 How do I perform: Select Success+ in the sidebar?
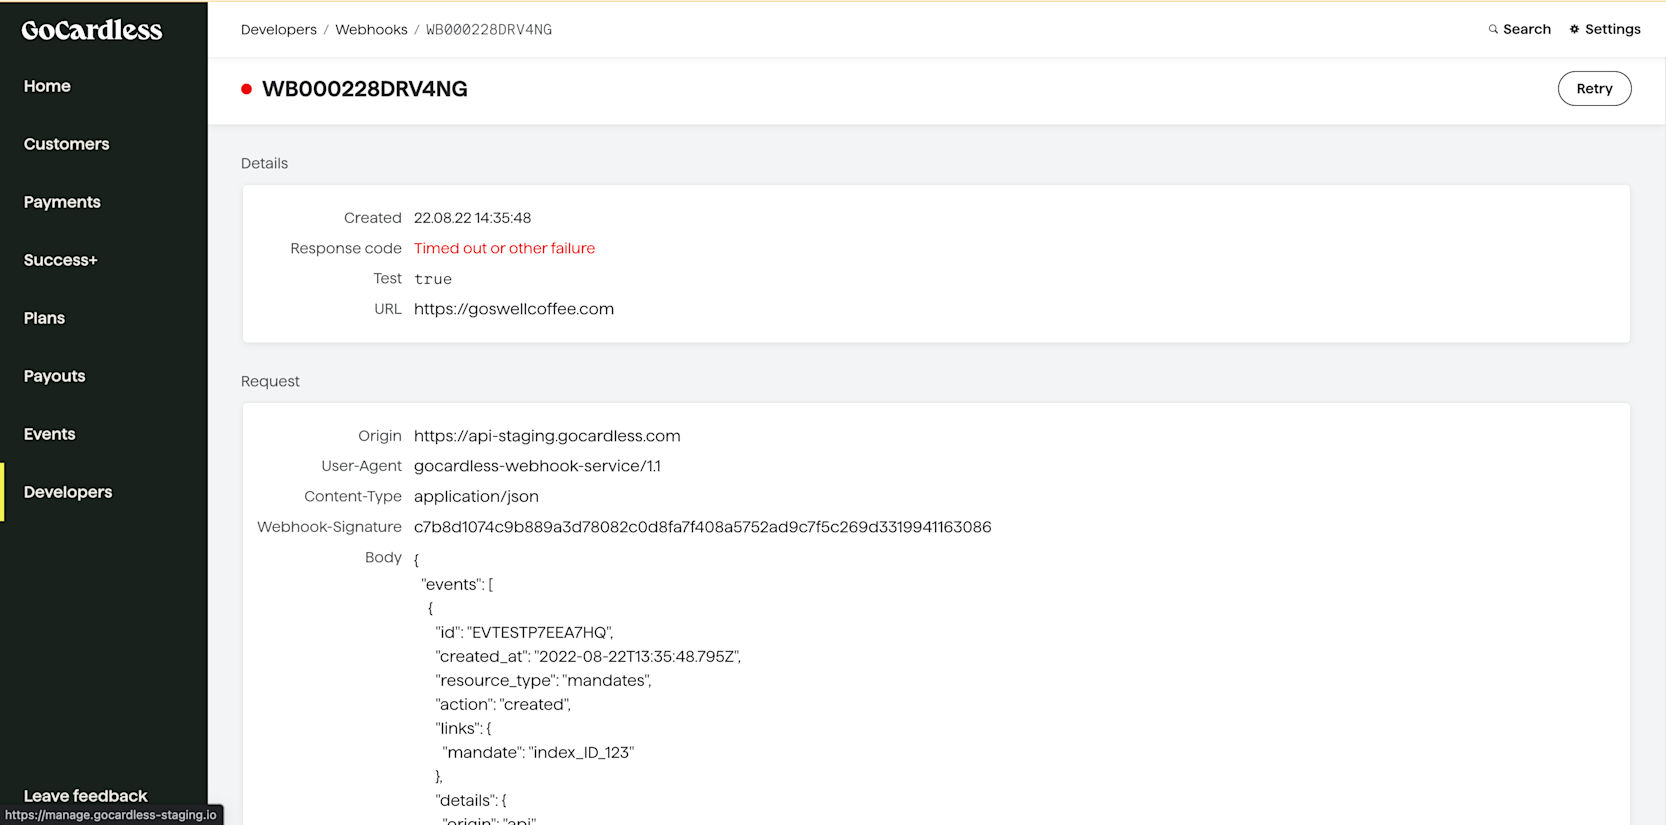point(61,260)
